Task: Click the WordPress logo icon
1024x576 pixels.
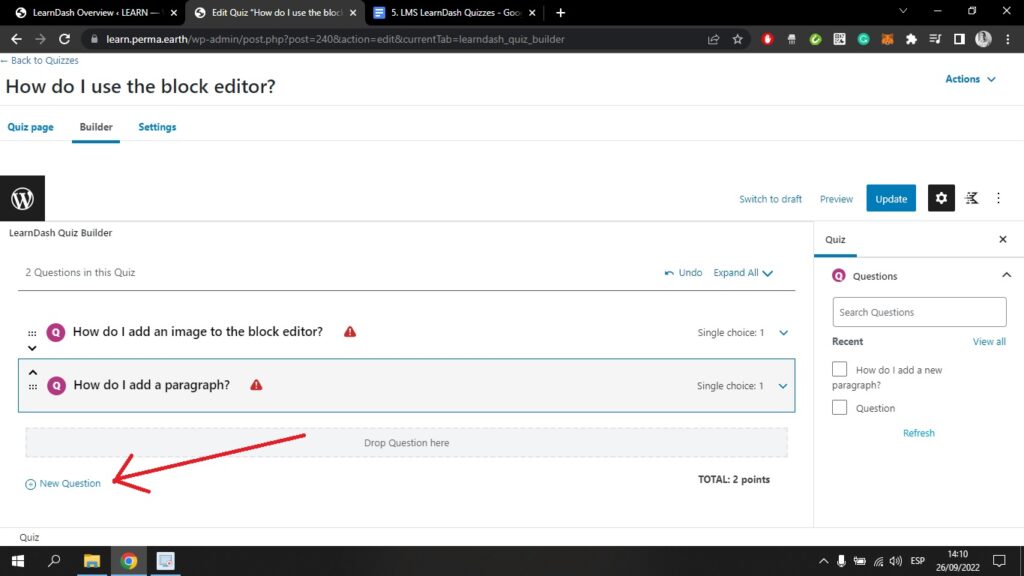Action: [x=22, y=198]
